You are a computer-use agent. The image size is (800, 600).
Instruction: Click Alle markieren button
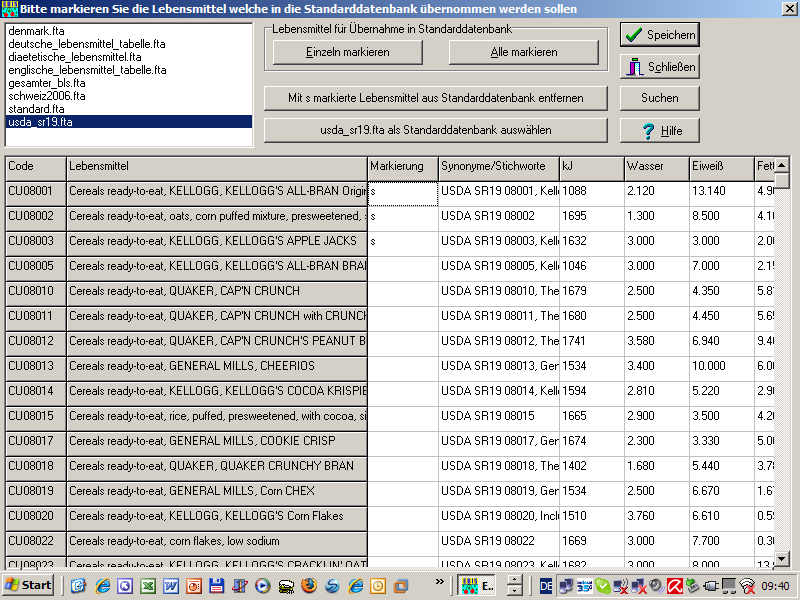tap(524, 52)
